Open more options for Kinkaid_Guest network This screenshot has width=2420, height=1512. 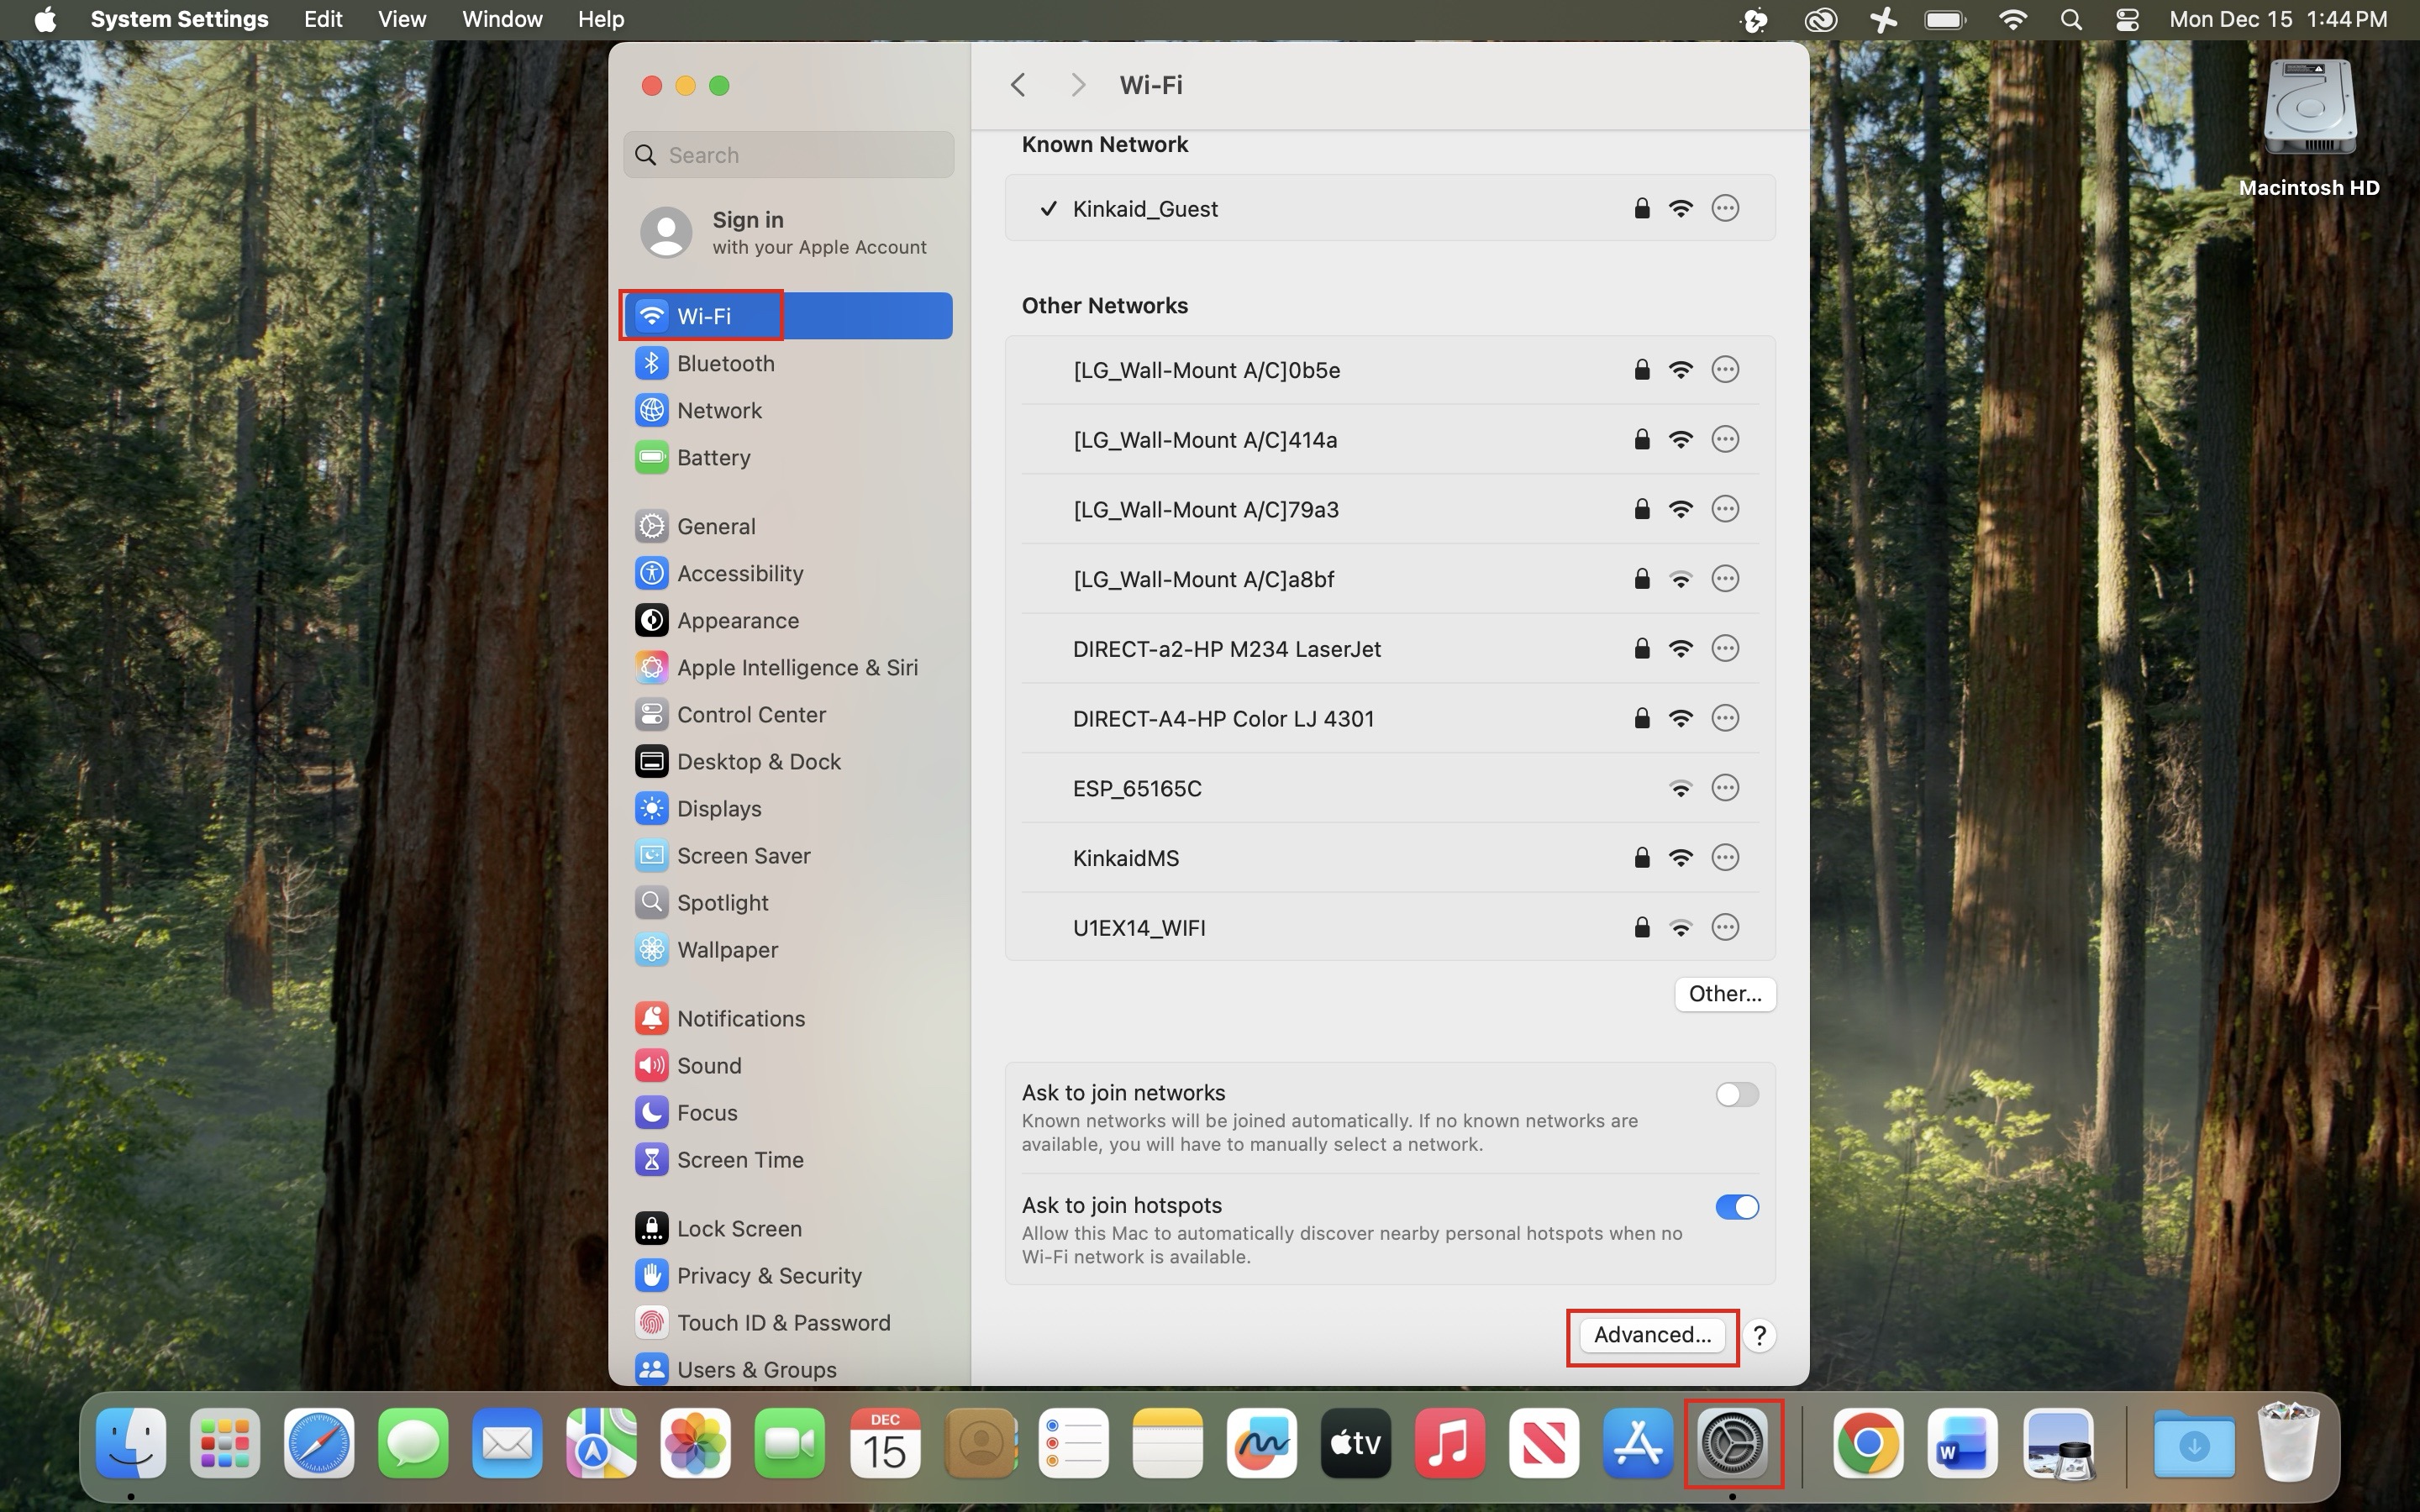(x=1725, y=208)
